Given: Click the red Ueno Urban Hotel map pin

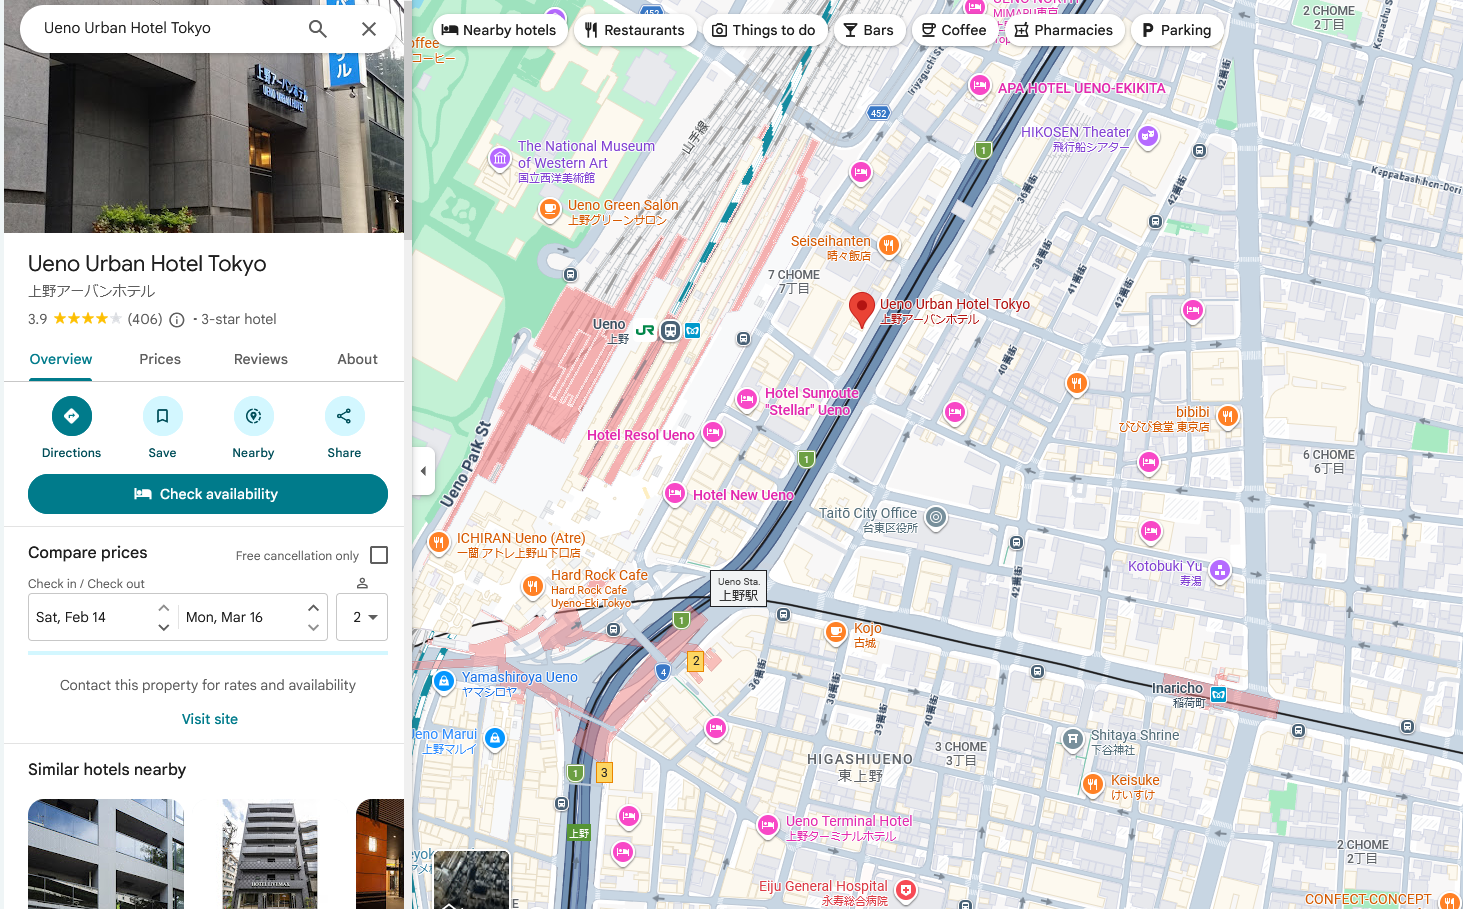Looking at the screenshot, I should pyautogui.click(x=861, y=308).
